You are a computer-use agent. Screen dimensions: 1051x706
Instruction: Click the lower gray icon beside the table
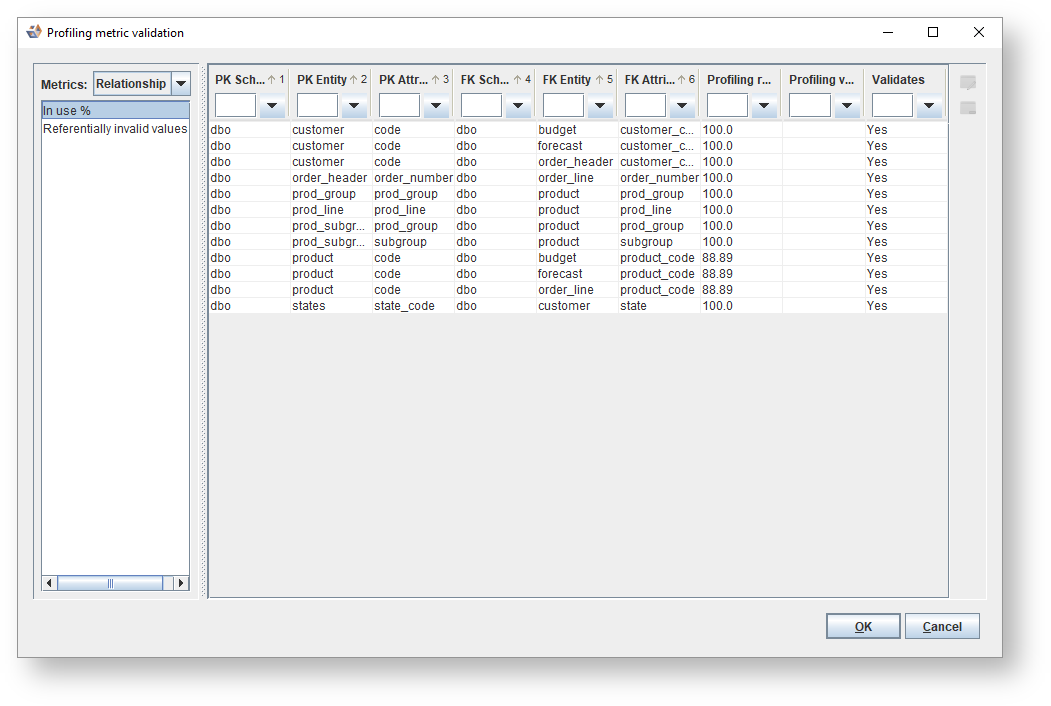click(x=968, y=108)
